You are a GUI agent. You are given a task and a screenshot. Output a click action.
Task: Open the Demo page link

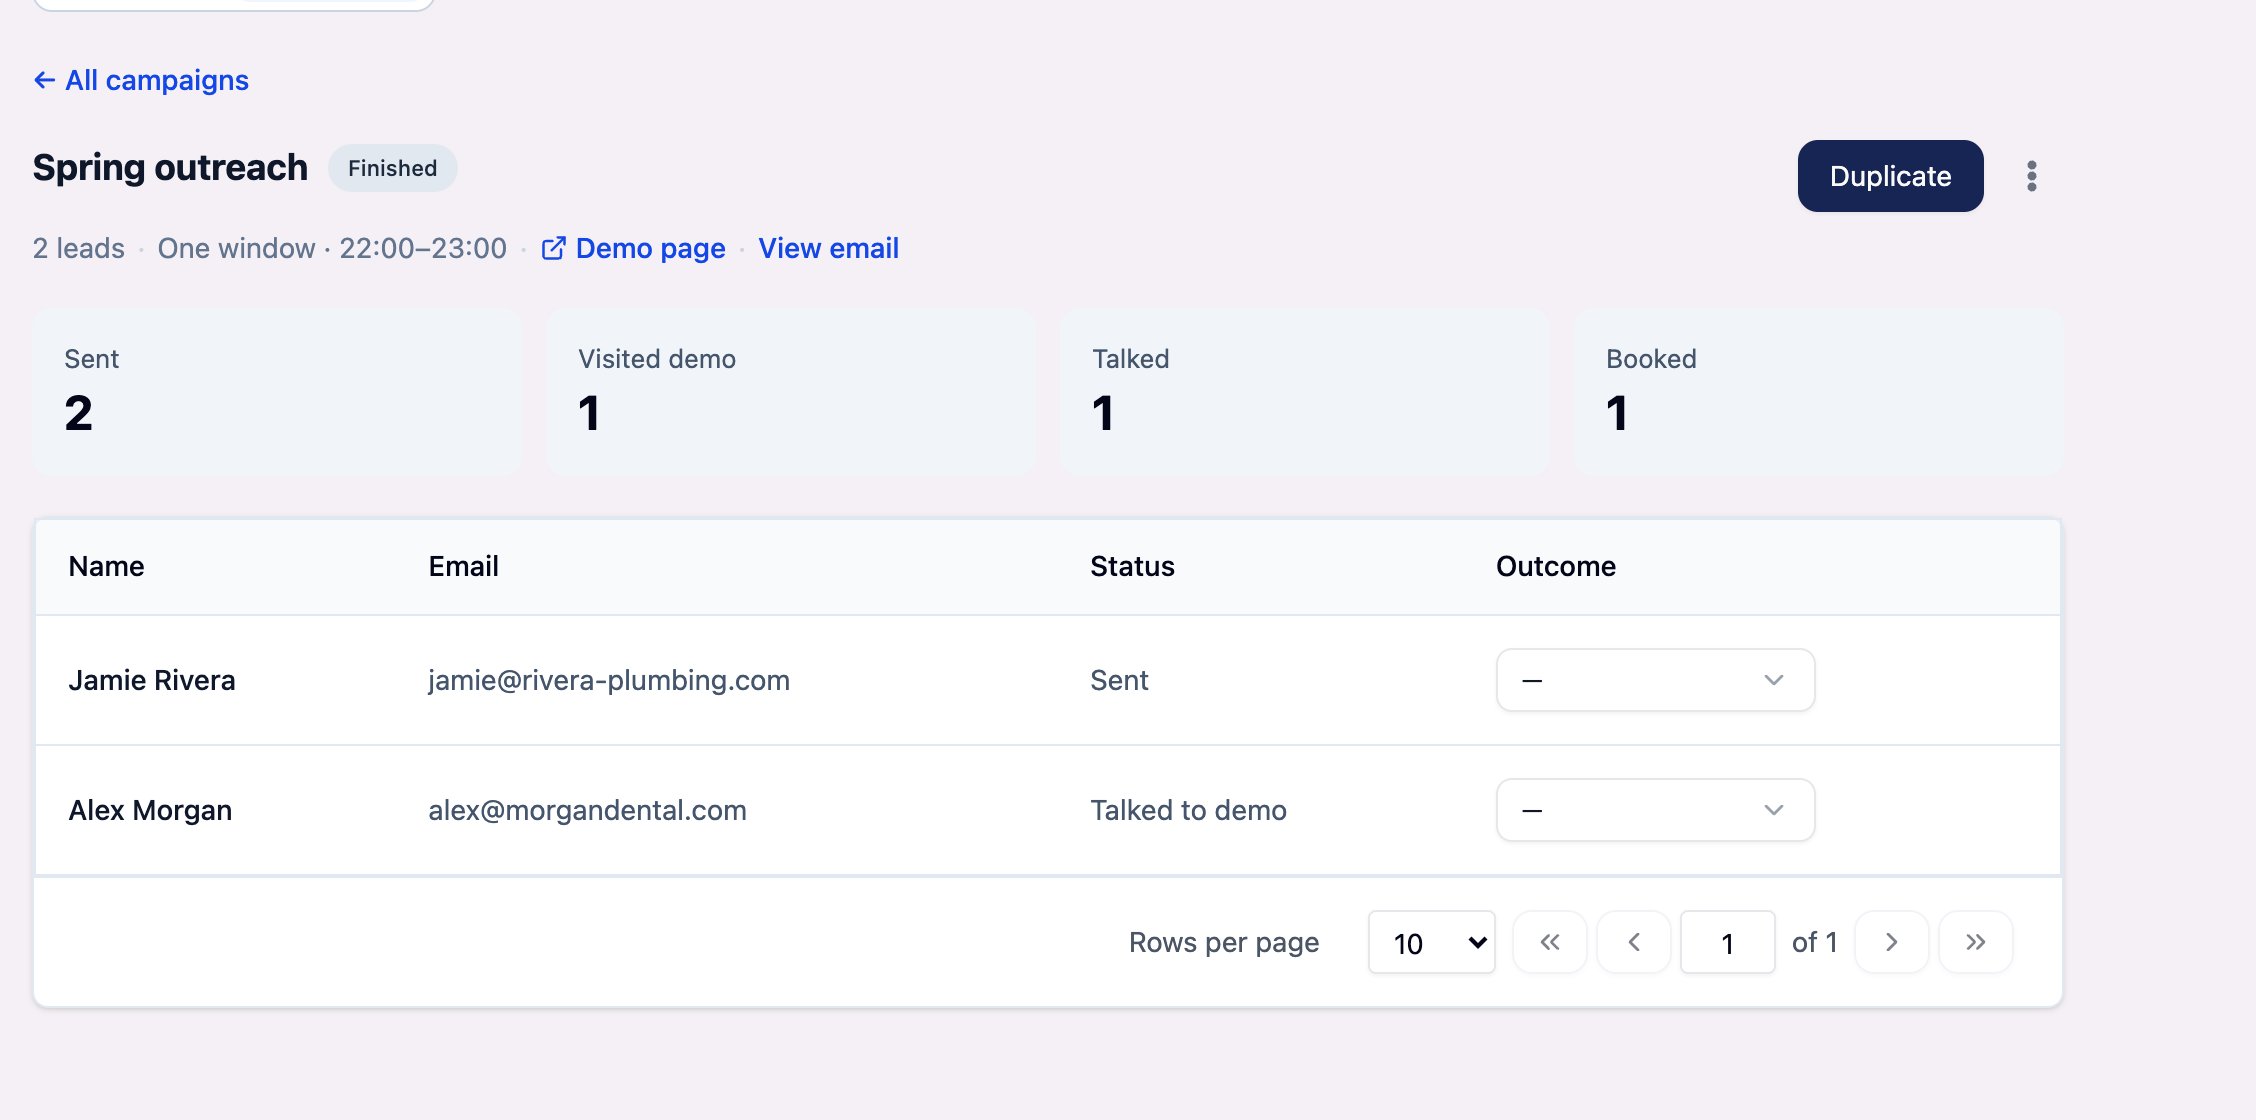634,248
